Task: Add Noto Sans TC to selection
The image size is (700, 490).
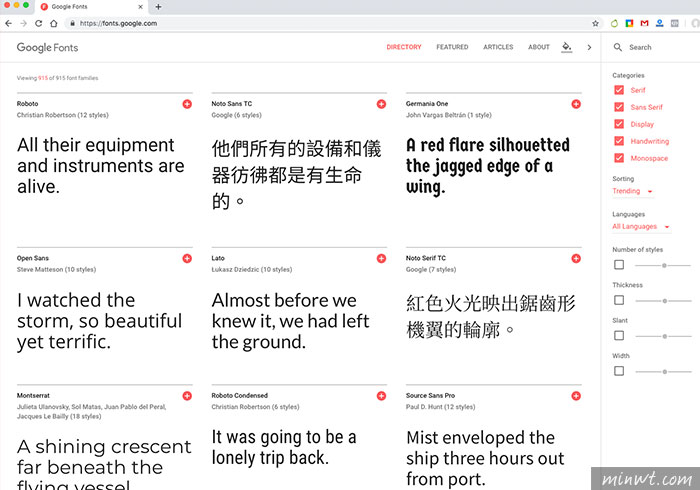Action: tap(381, 104)
